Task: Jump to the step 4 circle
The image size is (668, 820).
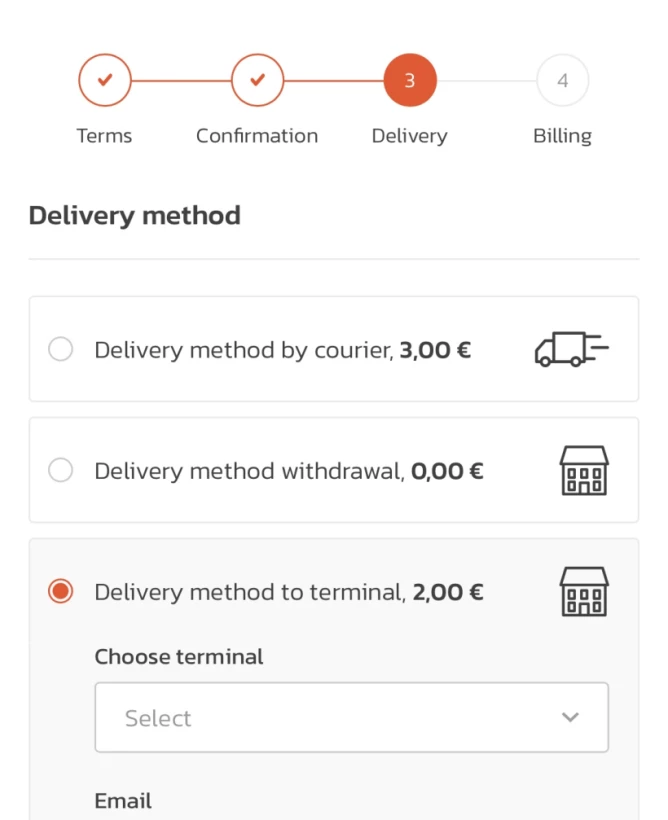Action: [x=562, y=80]
